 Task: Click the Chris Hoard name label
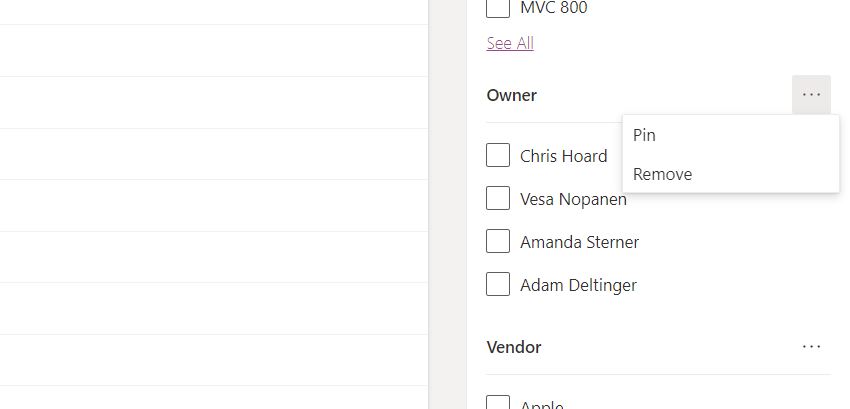563,156
